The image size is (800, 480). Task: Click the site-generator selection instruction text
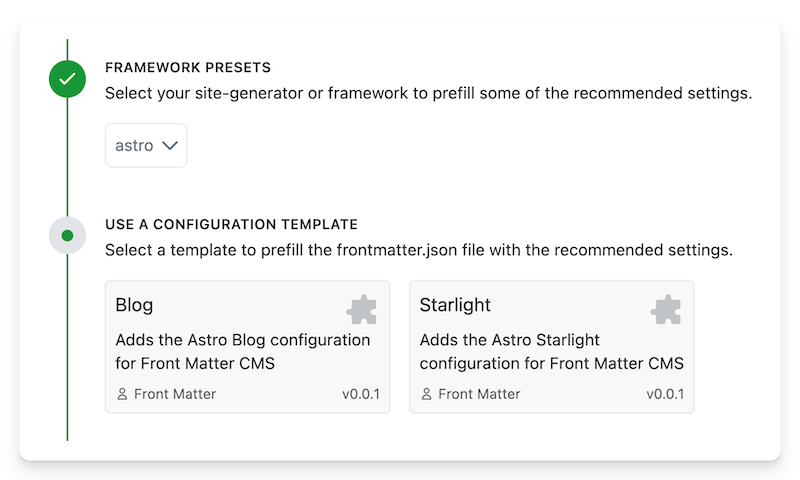[x=428, y=94]
